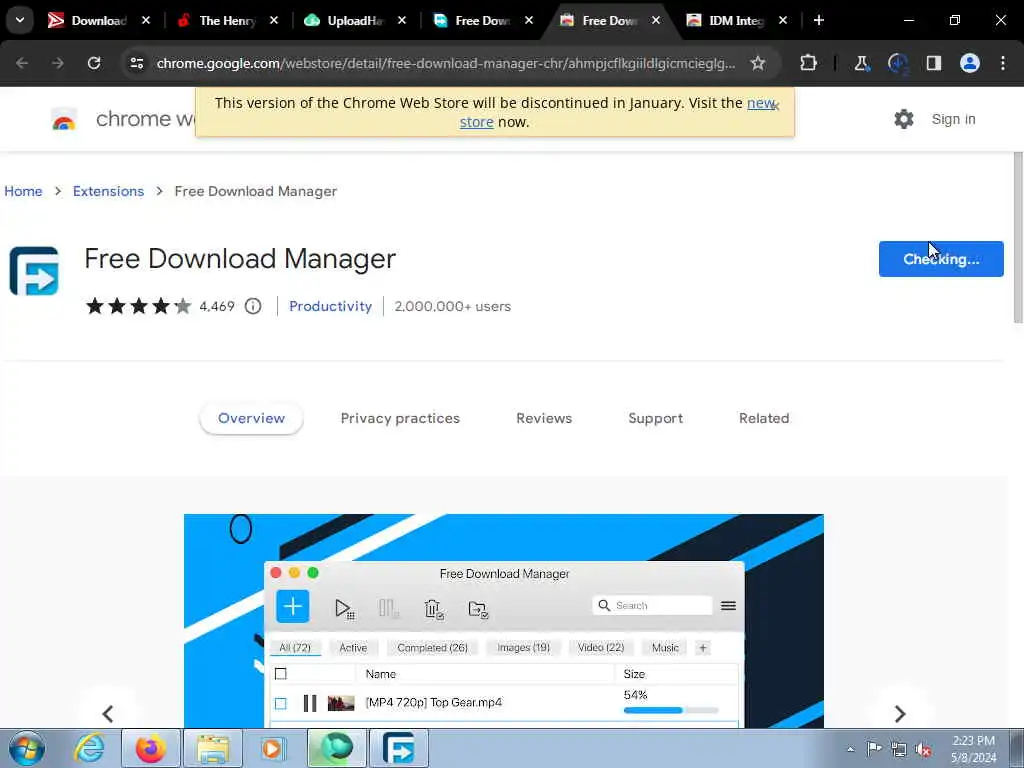This screenshot has width=1024, height=768.
Task: Click the muted volume tray icon
Action: pos(923,749)
